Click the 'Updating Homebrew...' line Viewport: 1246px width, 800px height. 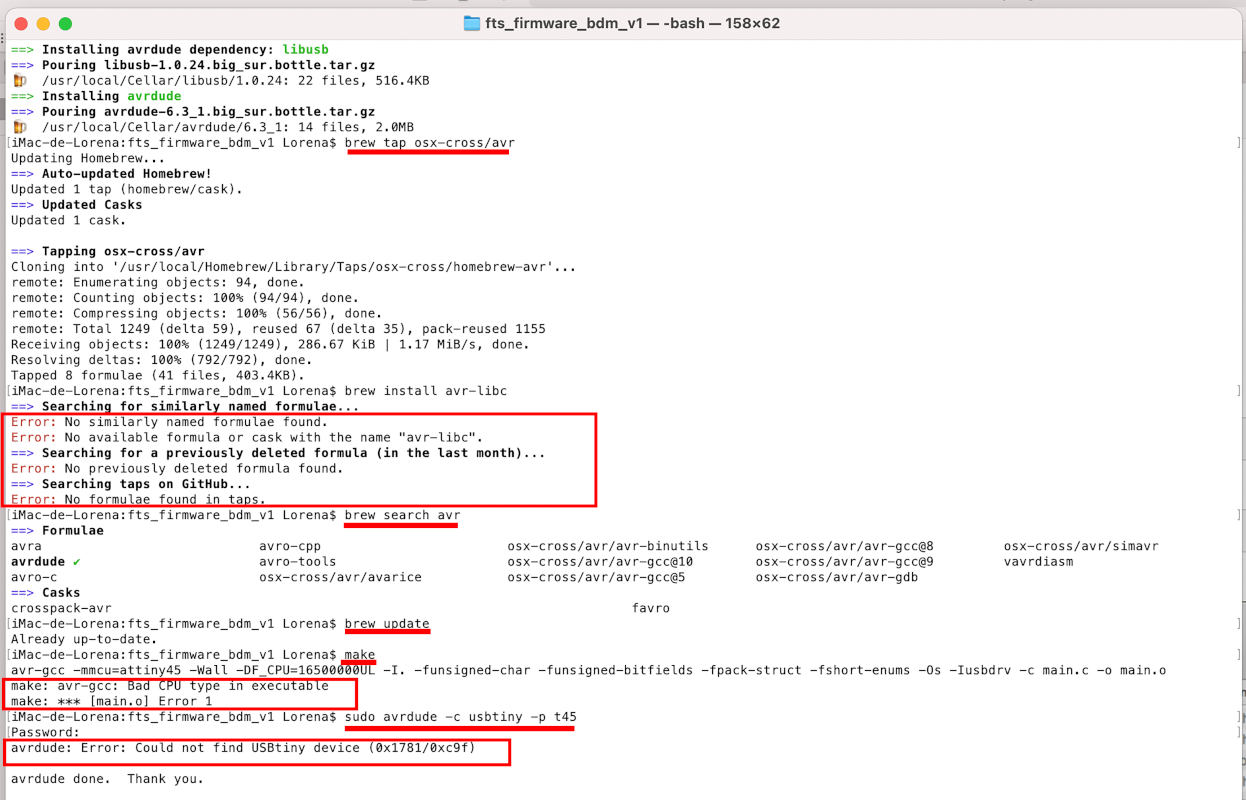pyautogui.click(x=88, y=158)
